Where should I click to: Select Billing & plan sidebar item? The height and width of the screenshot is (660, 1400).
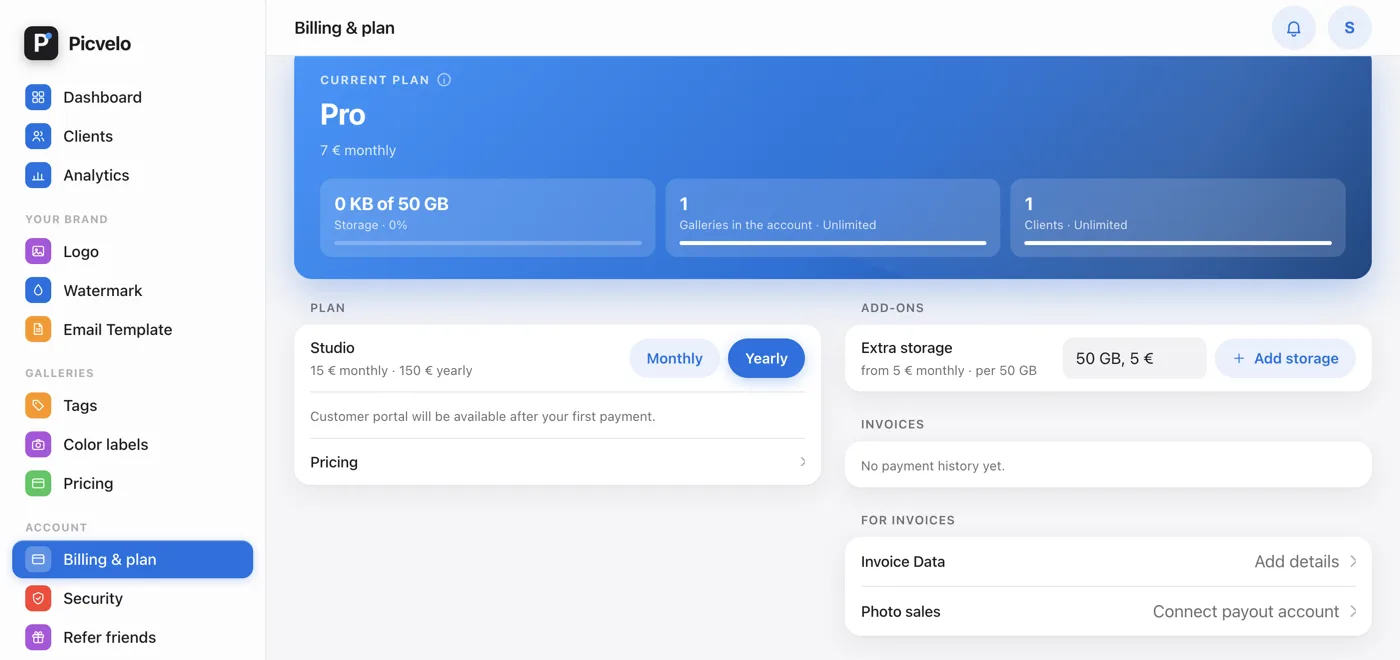click(132, 559)
